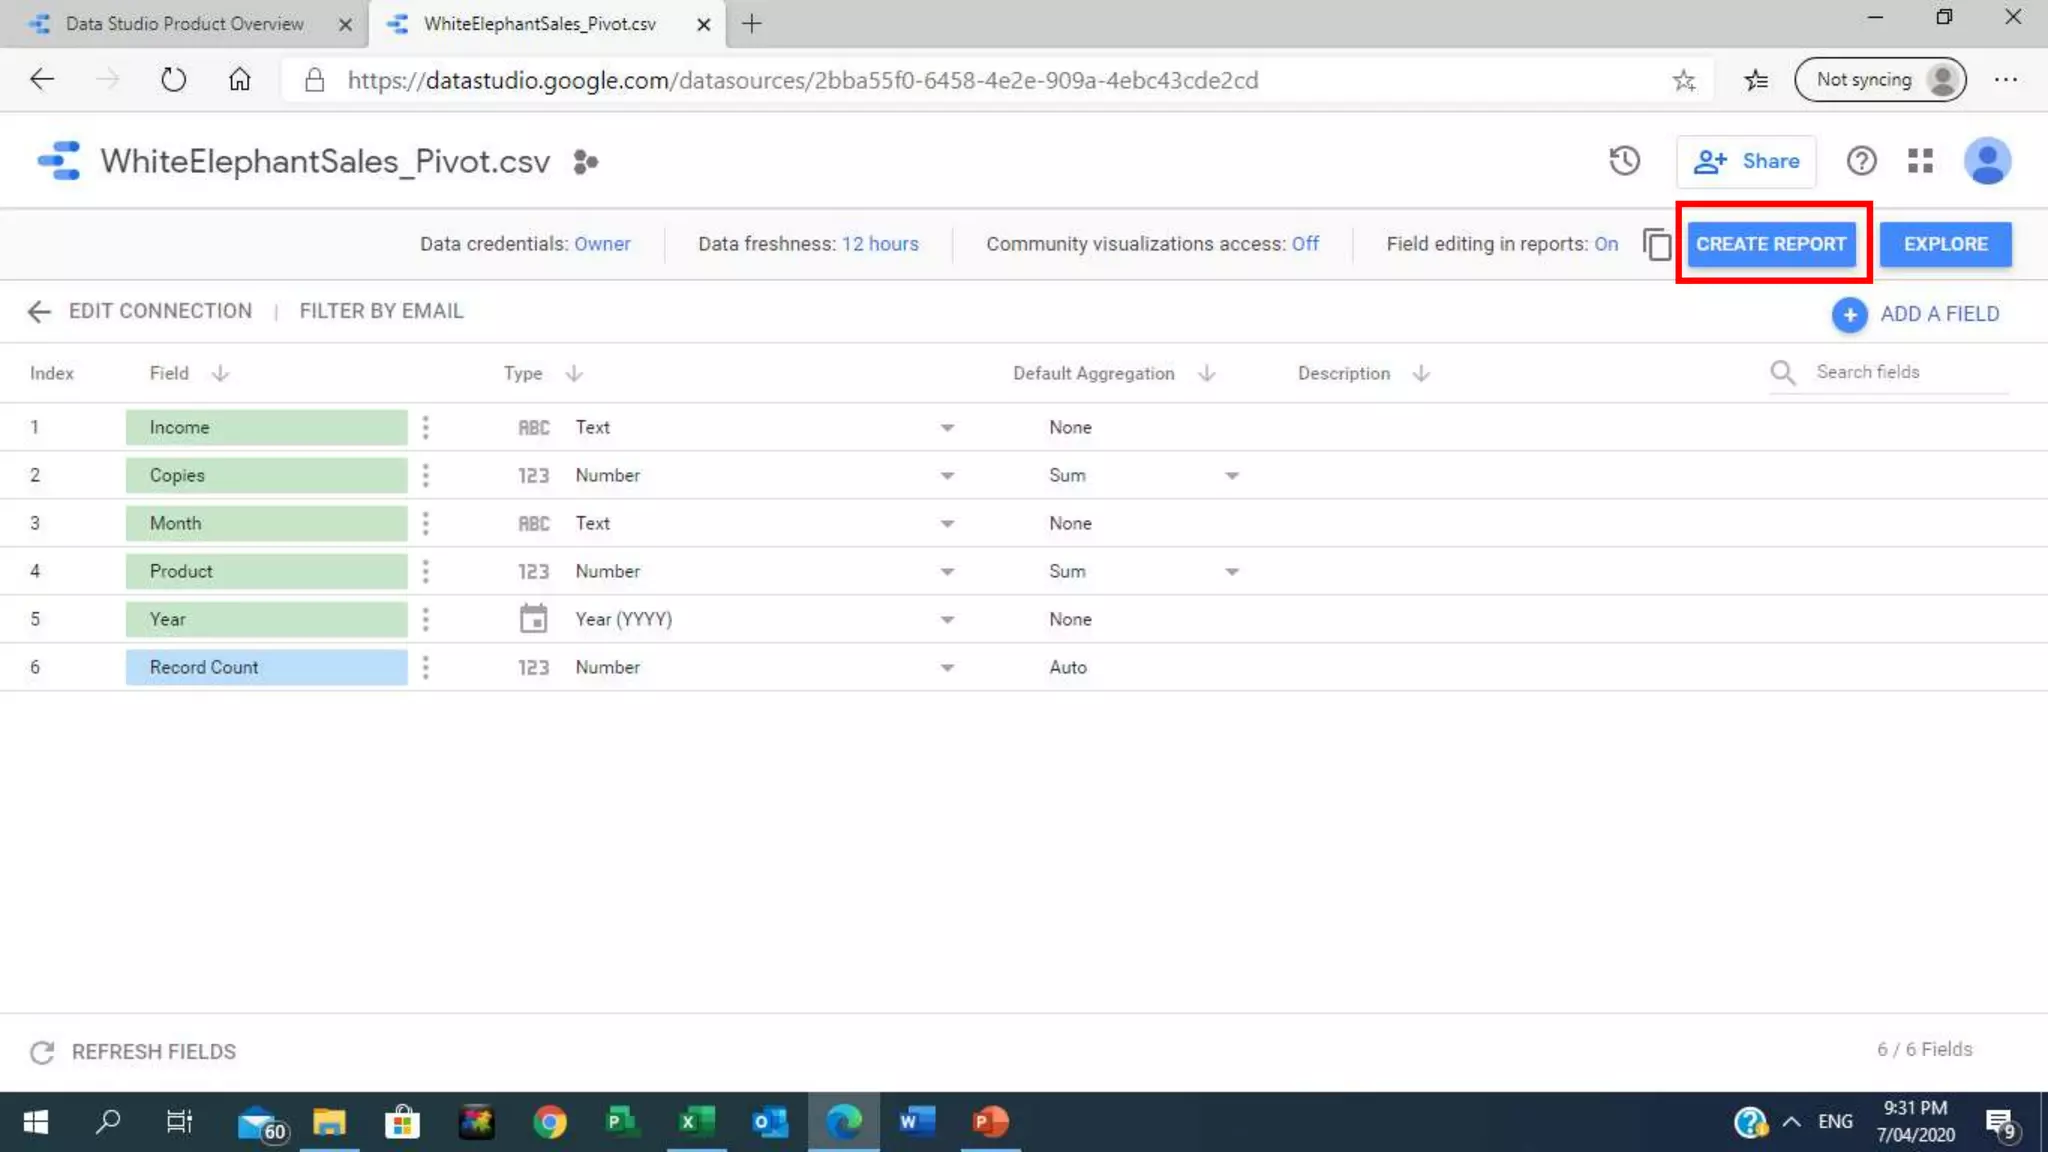Open version history clock icon

[1624, 161]
